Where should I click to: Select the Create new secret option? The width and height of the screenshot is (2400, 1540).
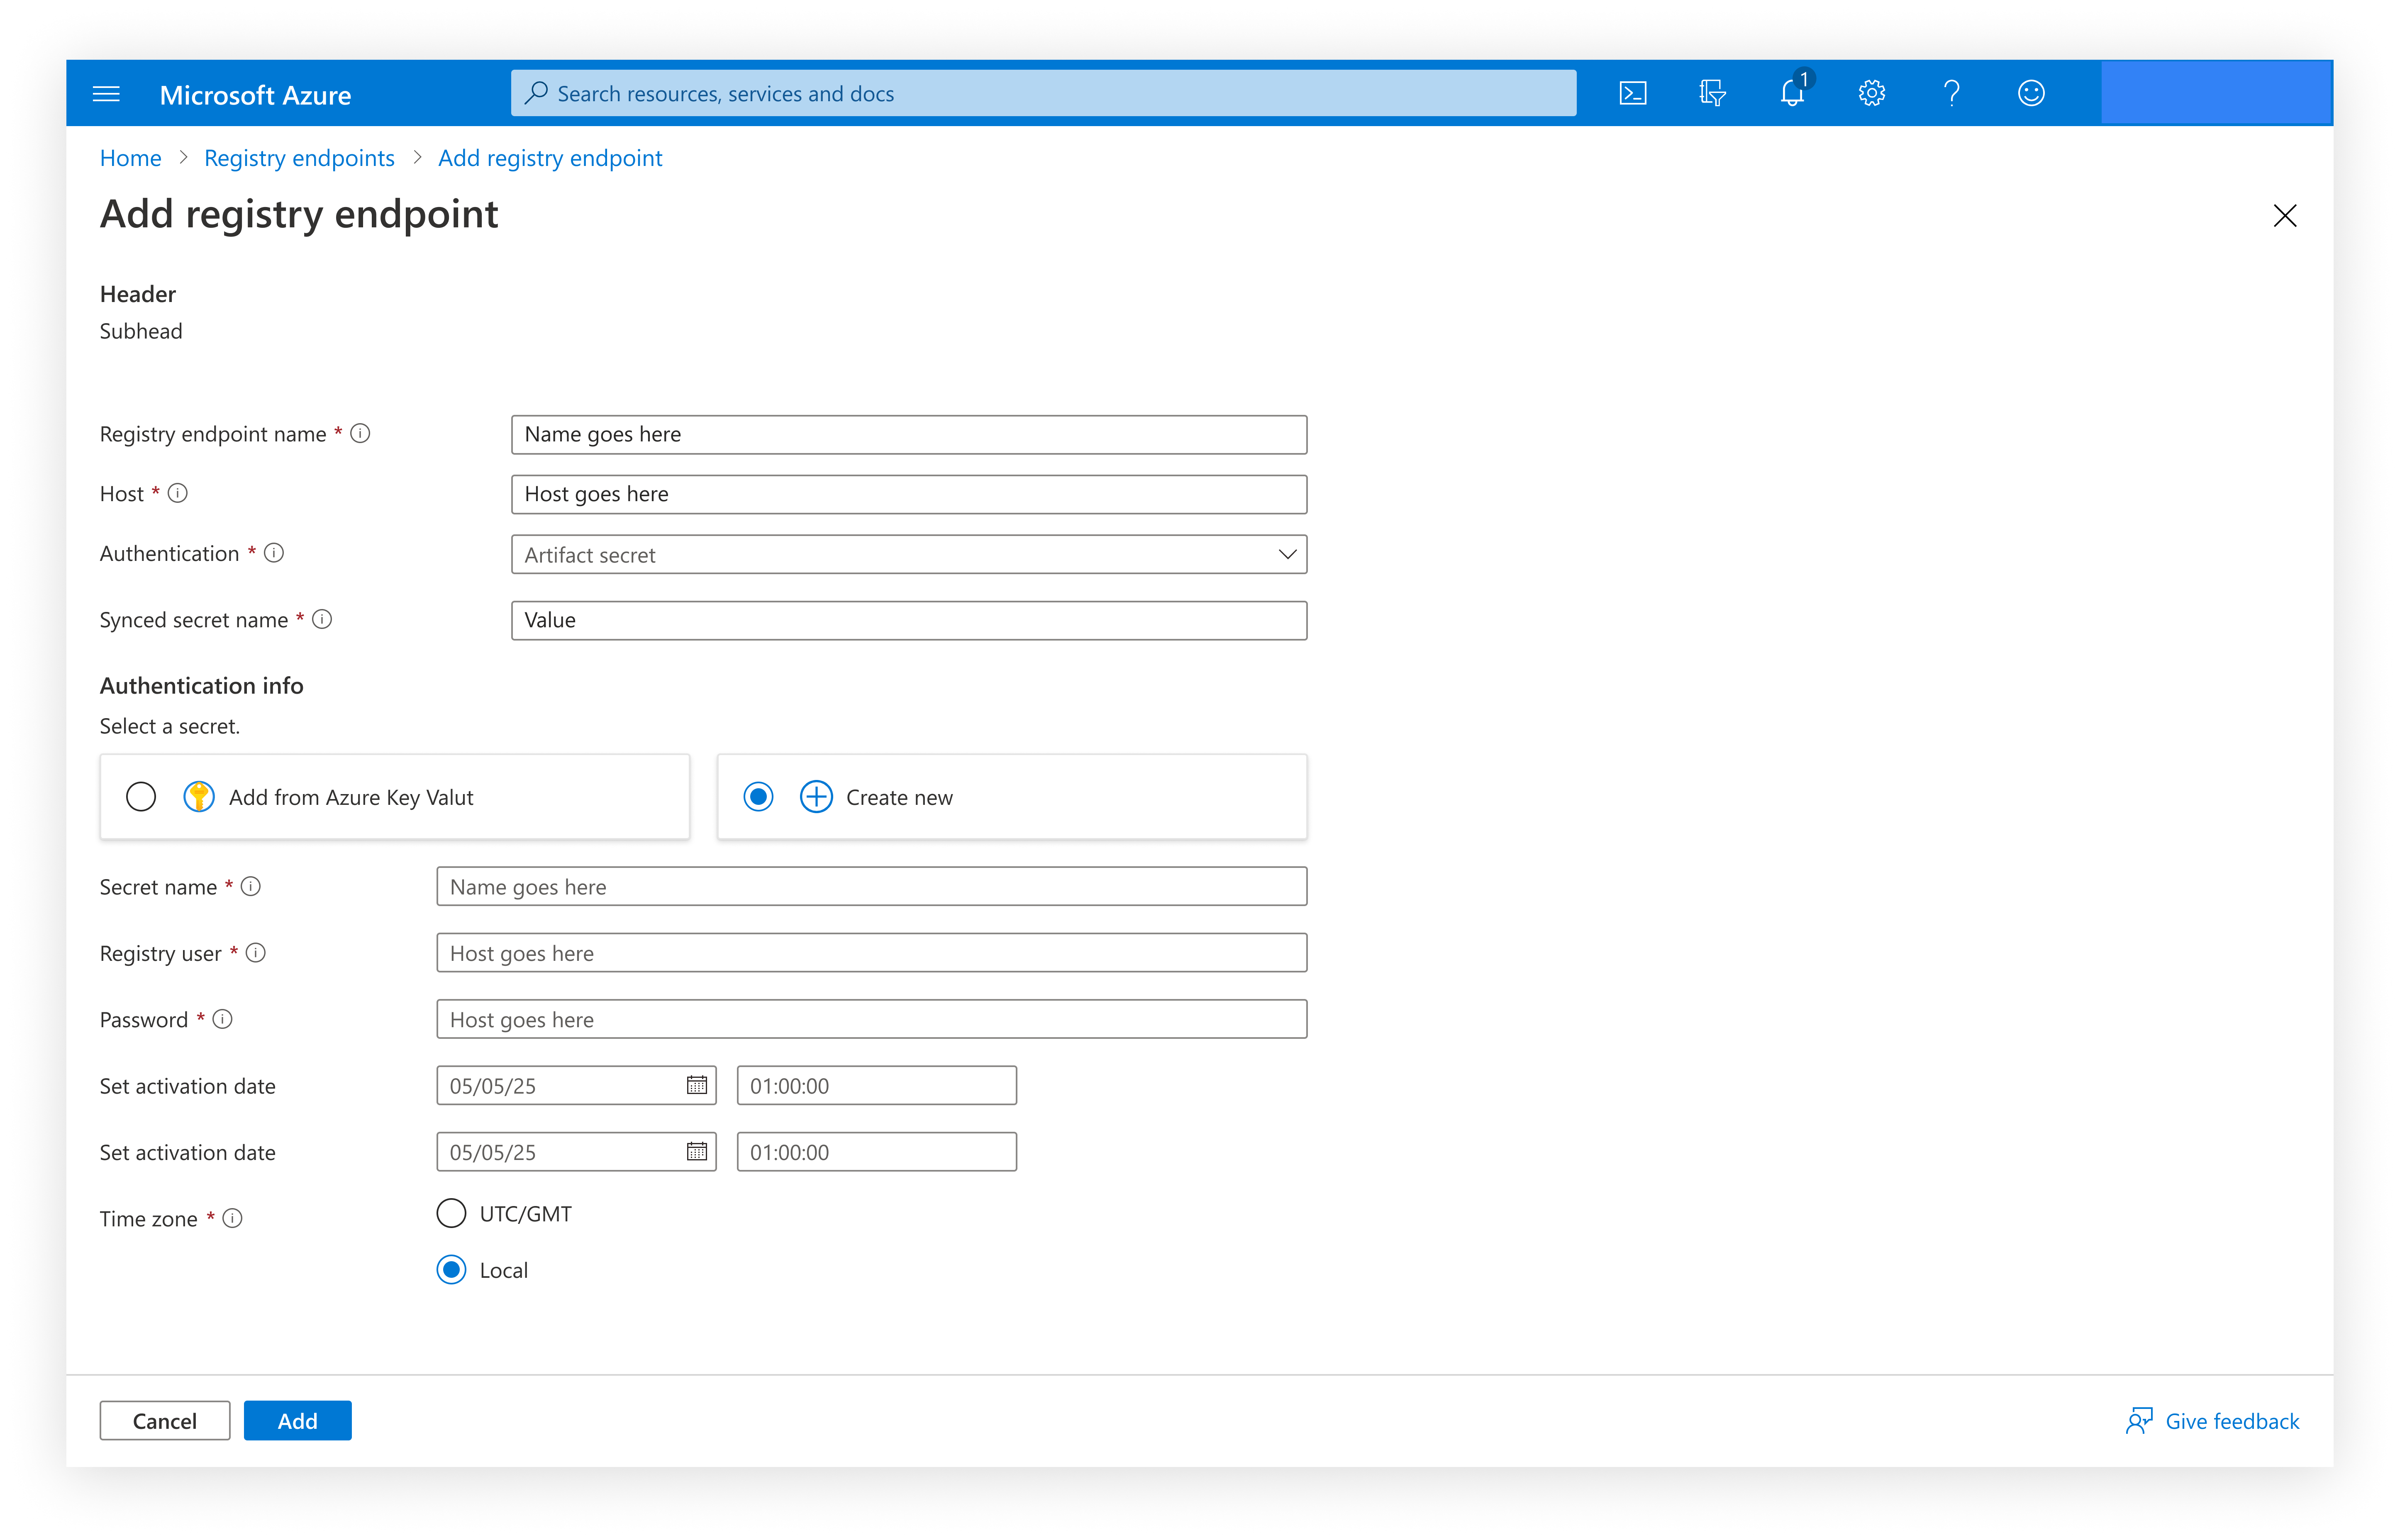pyautogui.click(x=759, y=797)
